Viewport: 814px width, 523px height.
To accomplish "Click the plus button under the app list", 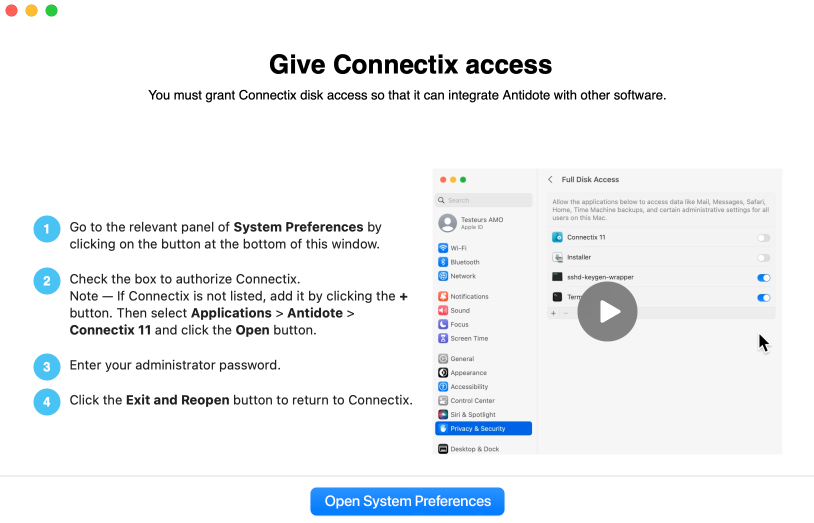I will tap(553, 313).
